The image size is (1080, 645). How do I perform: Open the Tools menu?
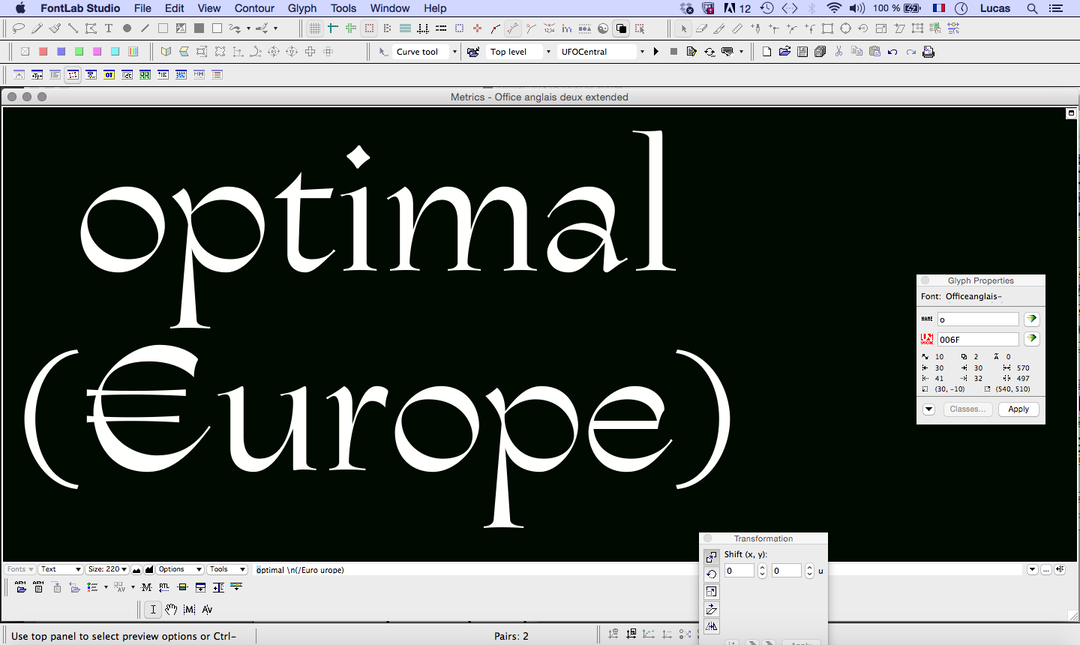[343, 8]
